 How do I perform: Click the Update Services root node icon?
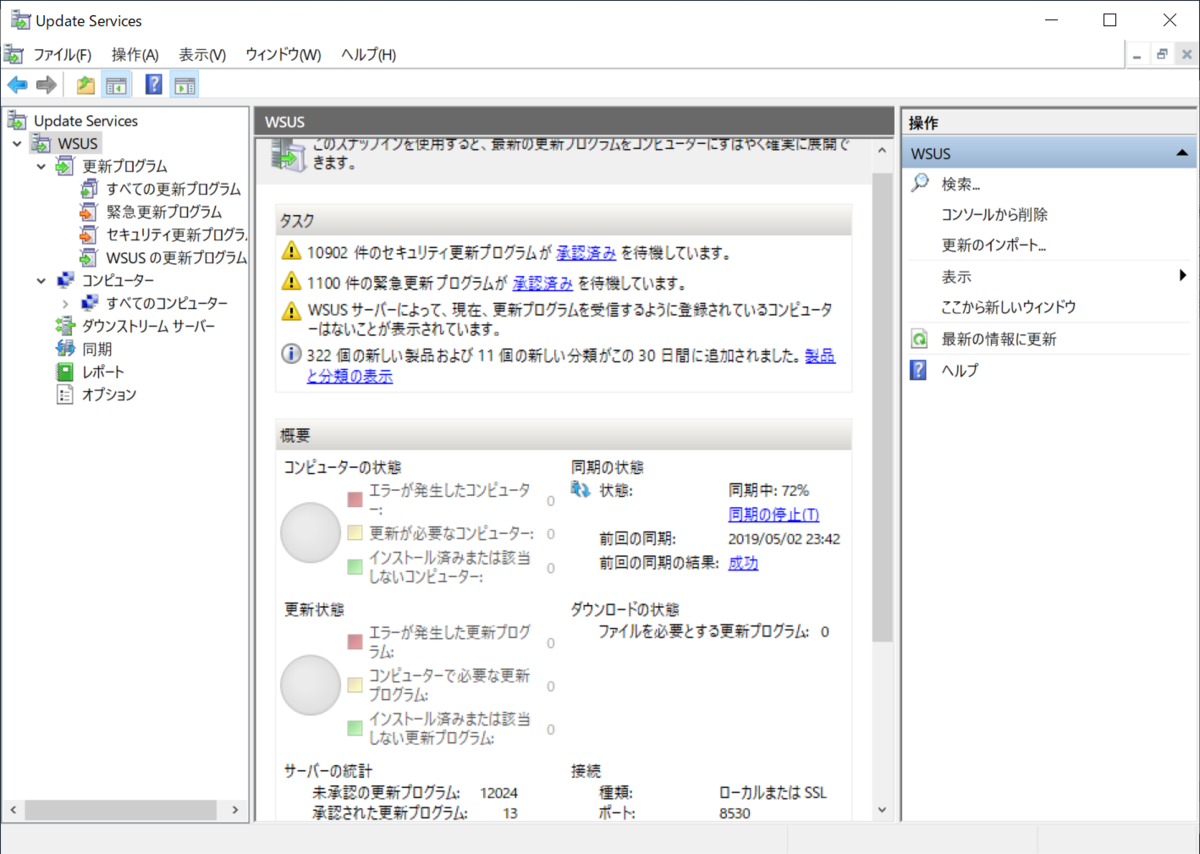pos(18,121)
